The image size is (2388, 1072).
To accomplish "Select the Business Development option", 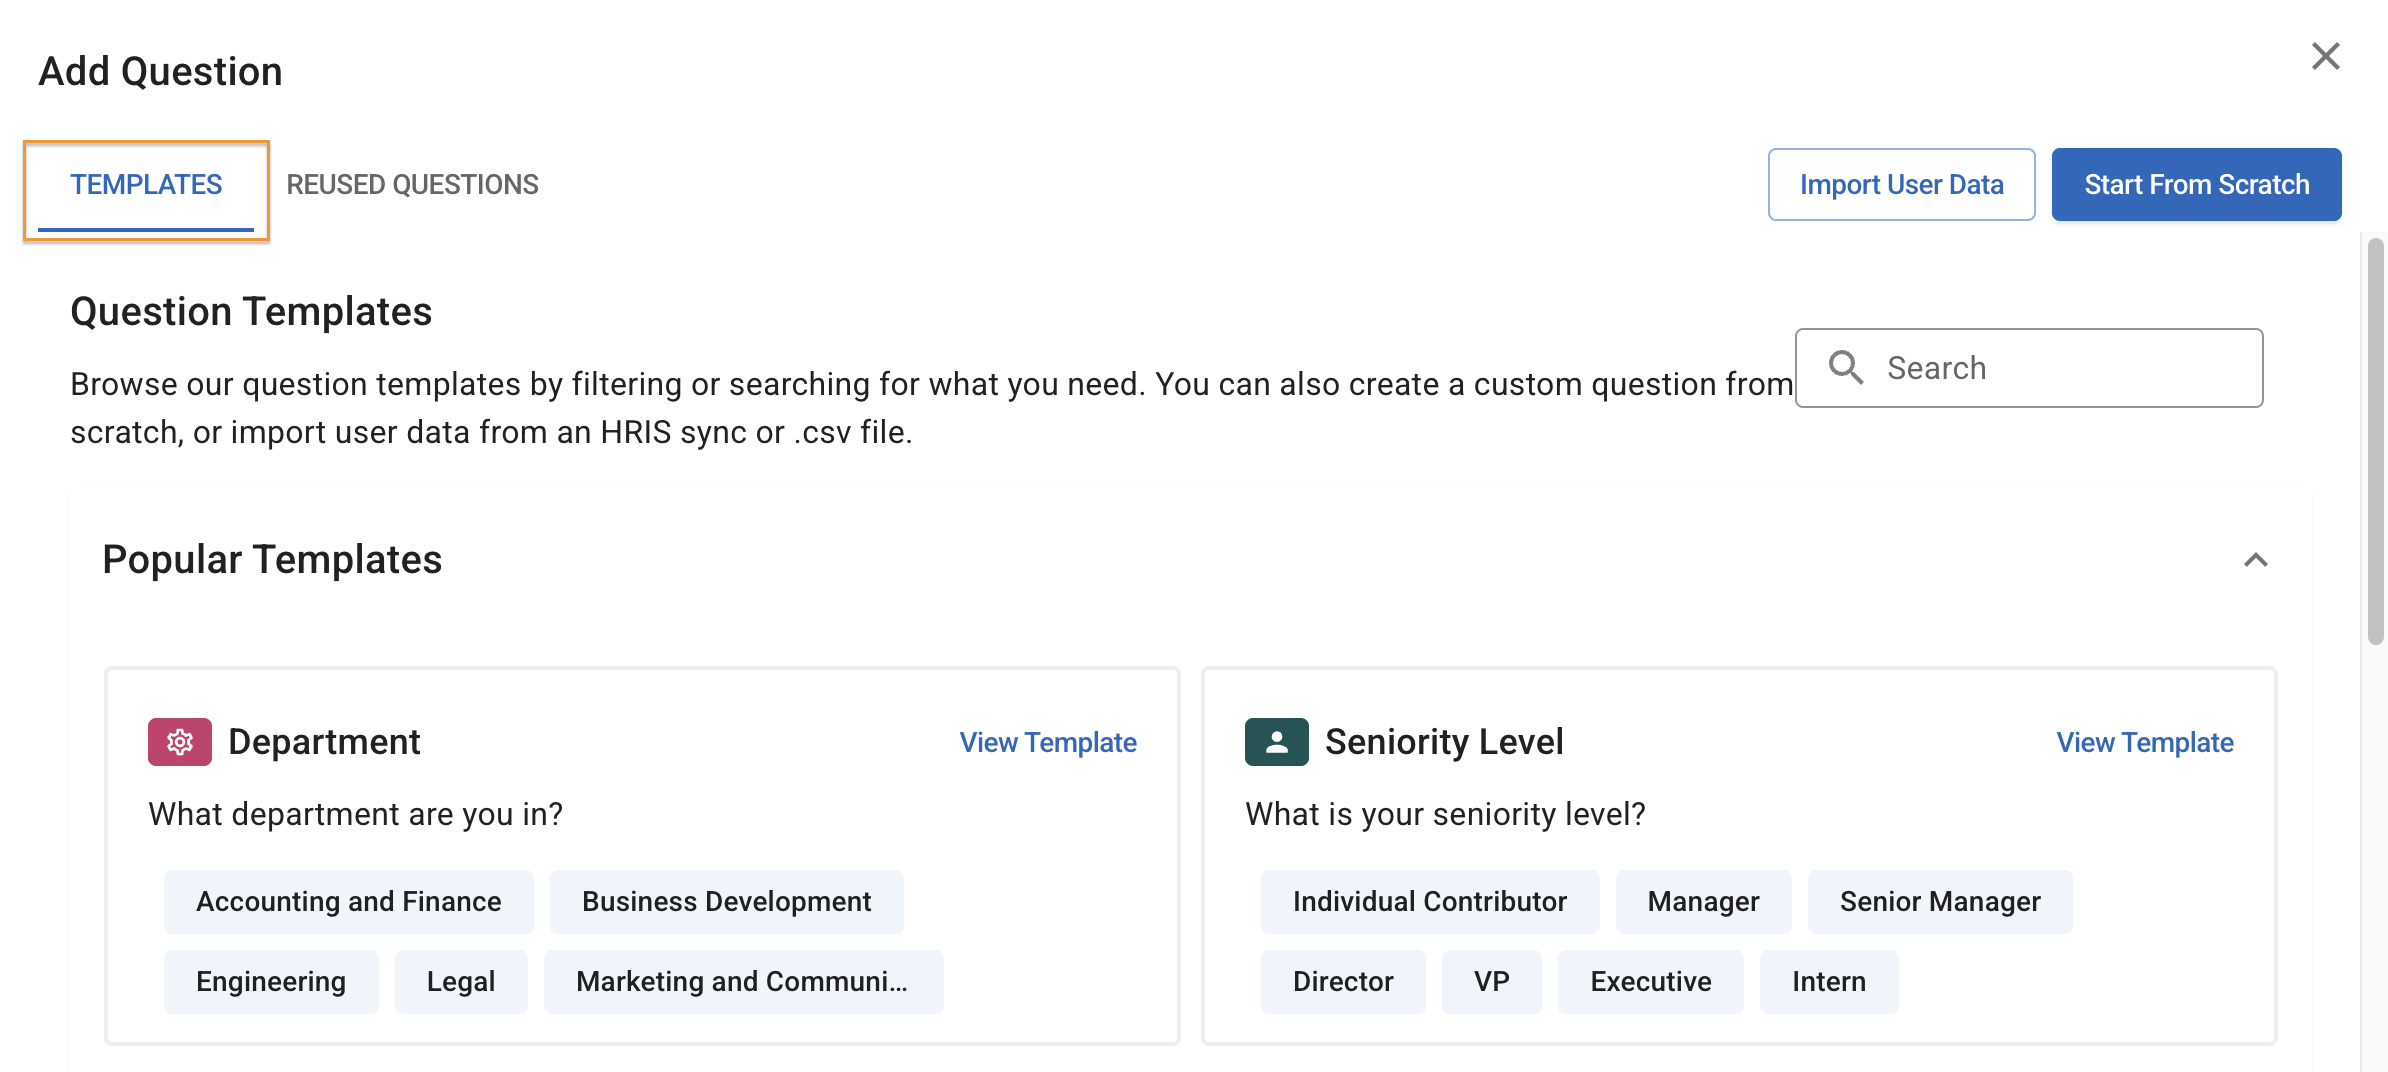I will (x=726, y=901).
